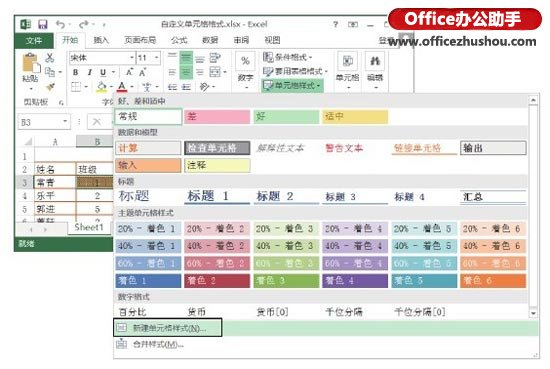Click the Editing binoculars icon

tap(375, 61)
